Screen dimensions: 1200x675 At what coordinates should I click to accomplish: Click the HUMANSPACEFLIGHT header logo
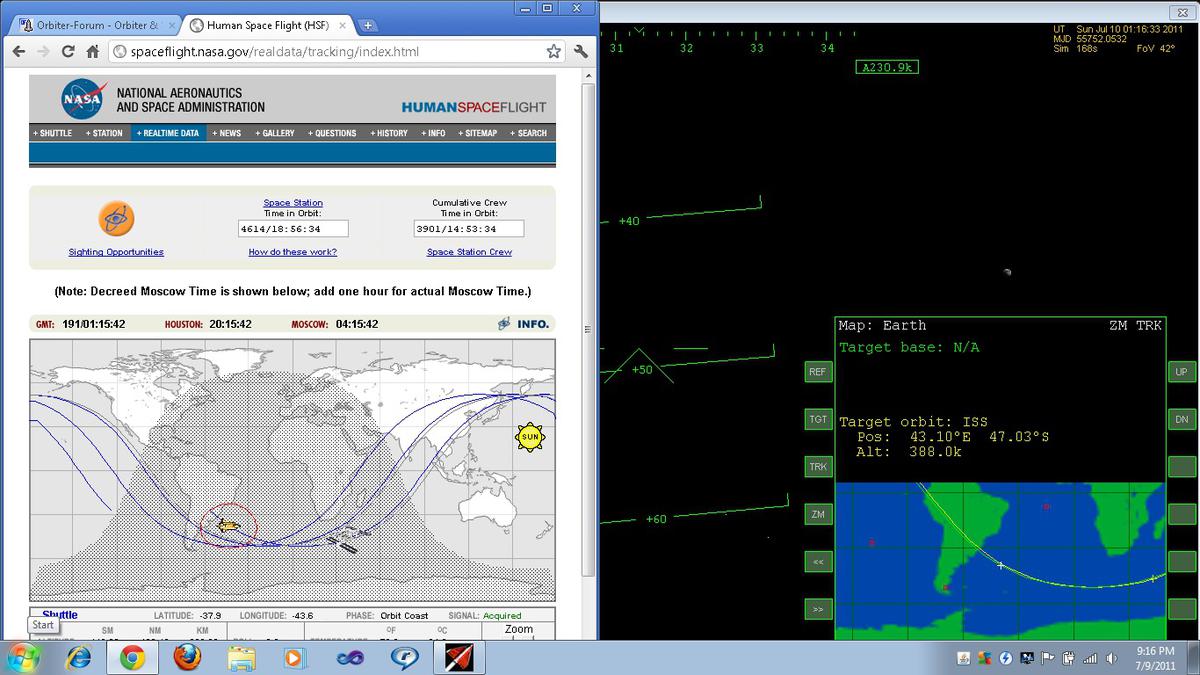(x=474, y=107)
